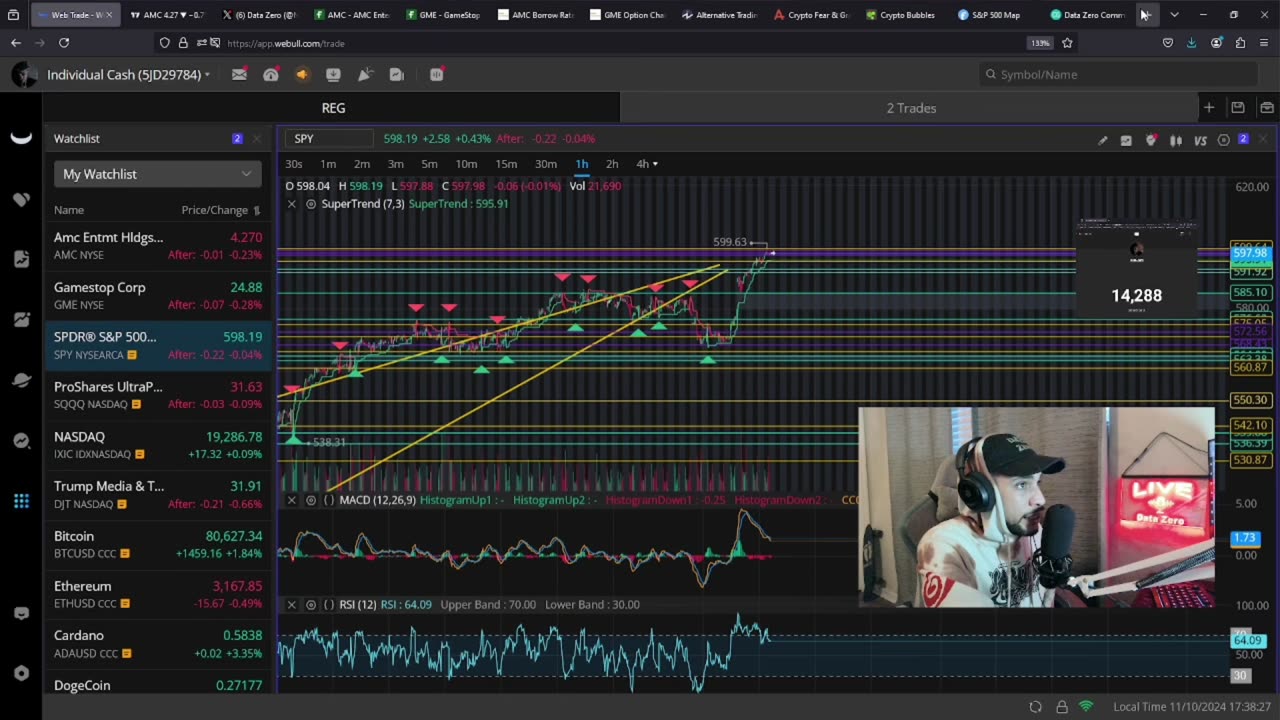Click the download inbox icon in account toolbar
Image resolution: width=1280 pixels, height=720 pixels.
333,75
